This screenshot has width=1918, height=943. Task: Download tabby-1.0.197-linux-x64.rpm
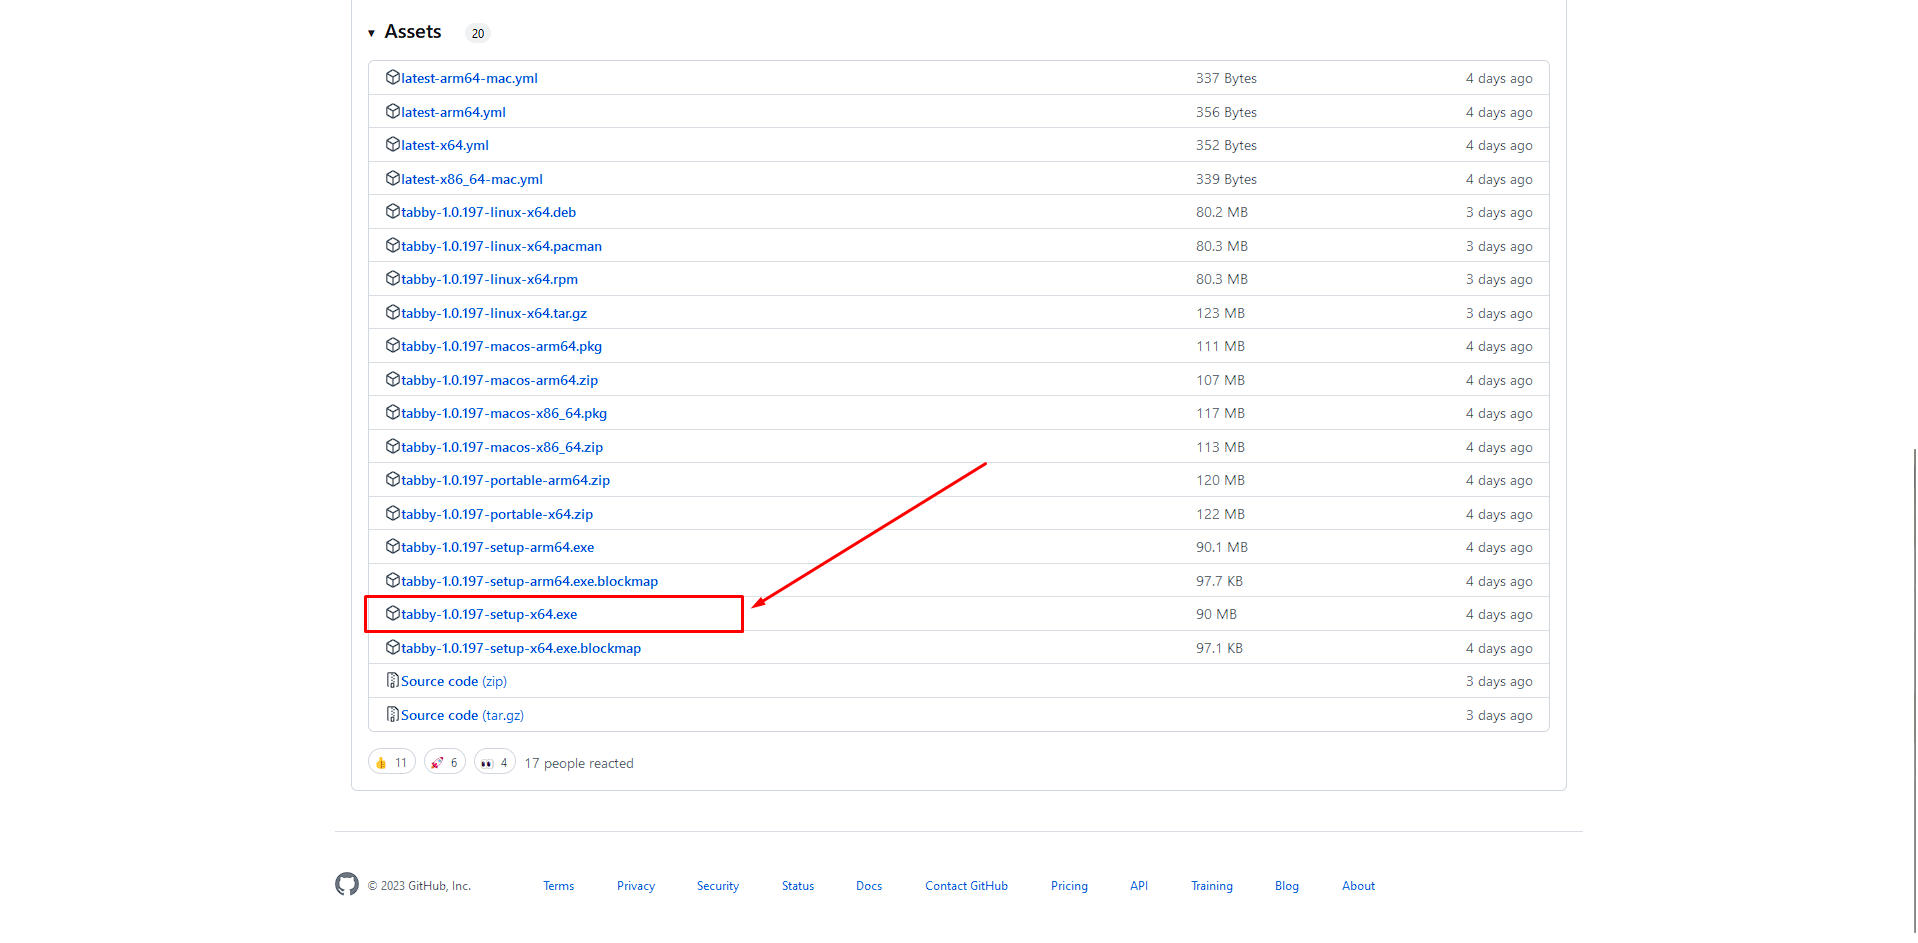coord(489,279)
